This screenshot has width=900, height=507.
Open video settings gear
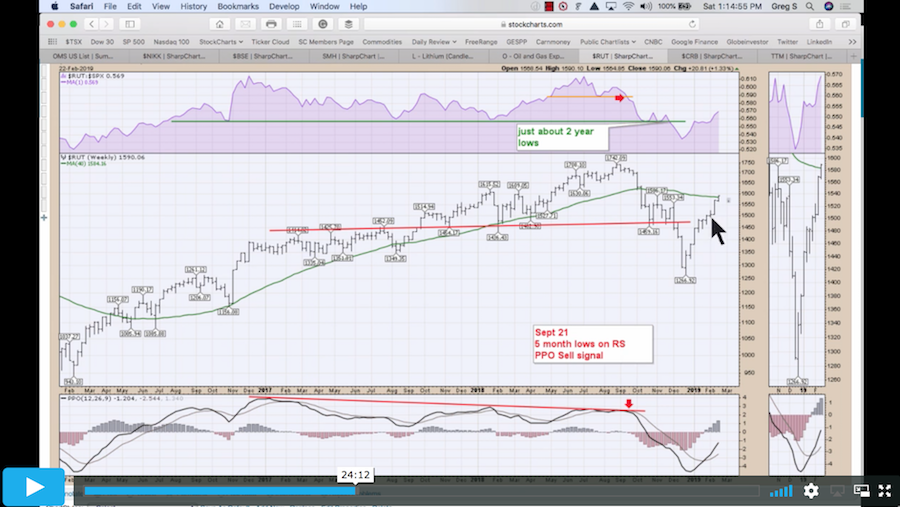pyautogui.click(x=810, y=490)
